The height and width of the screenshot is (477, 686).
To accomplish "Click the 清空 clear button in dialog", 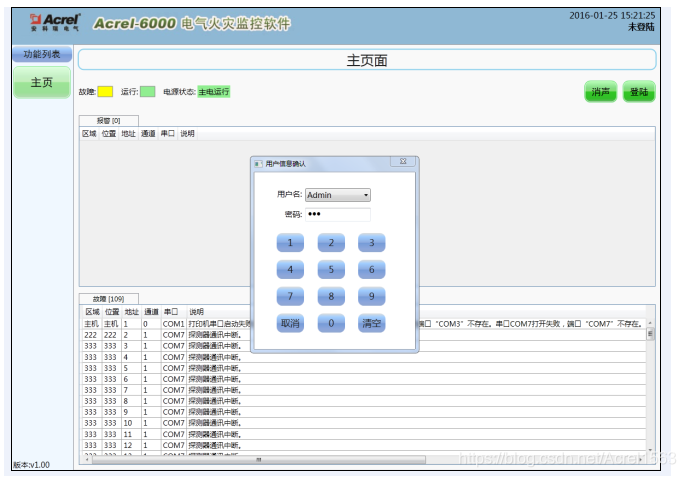I will click(371, 323).
